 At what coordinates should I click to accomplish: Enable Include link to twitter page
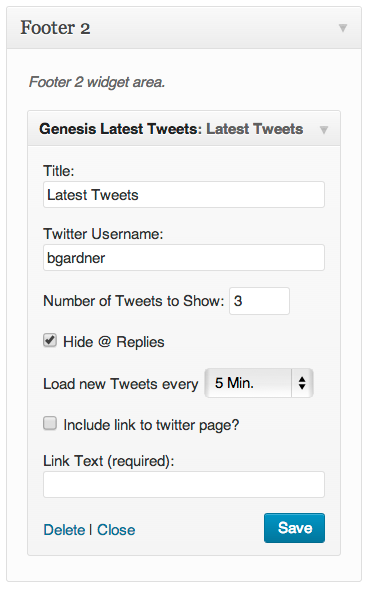50,424
